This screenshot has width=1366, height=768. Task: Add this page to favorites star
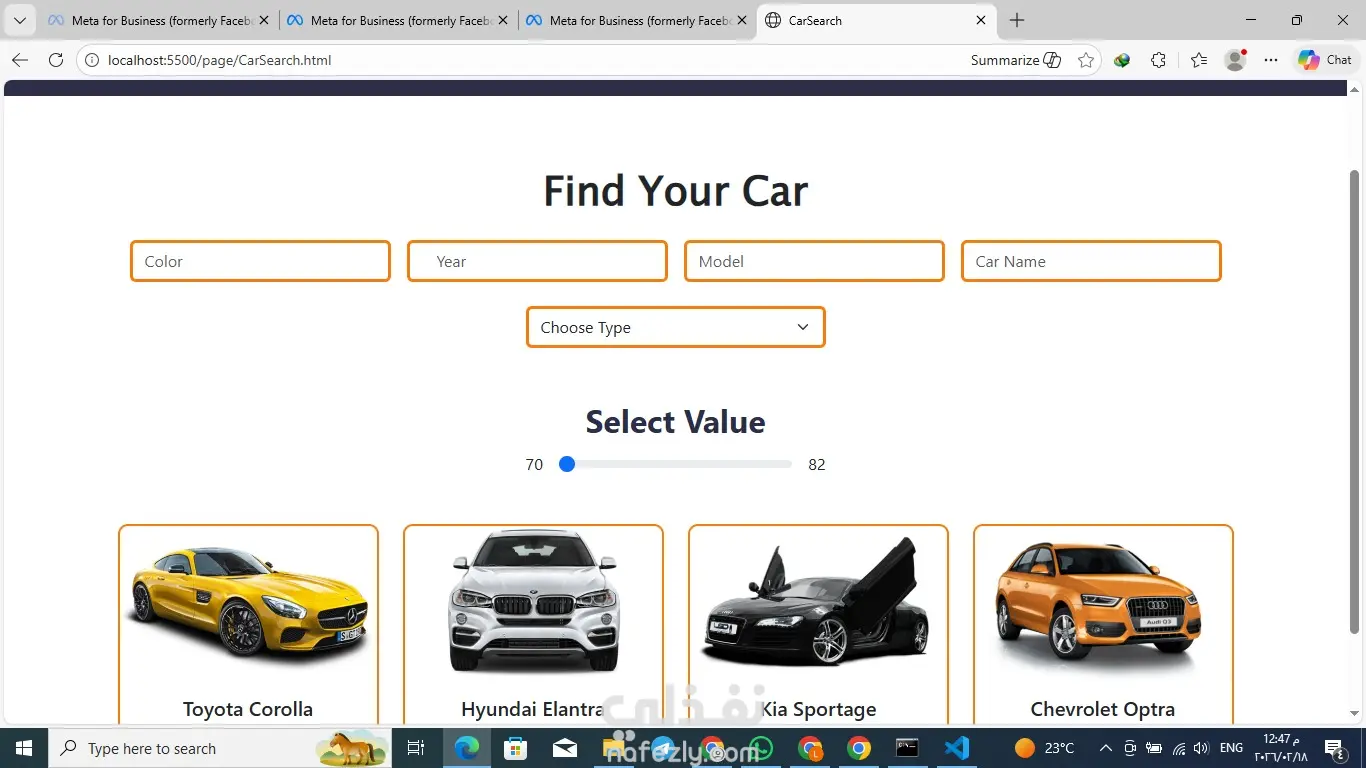point(1086,60)
